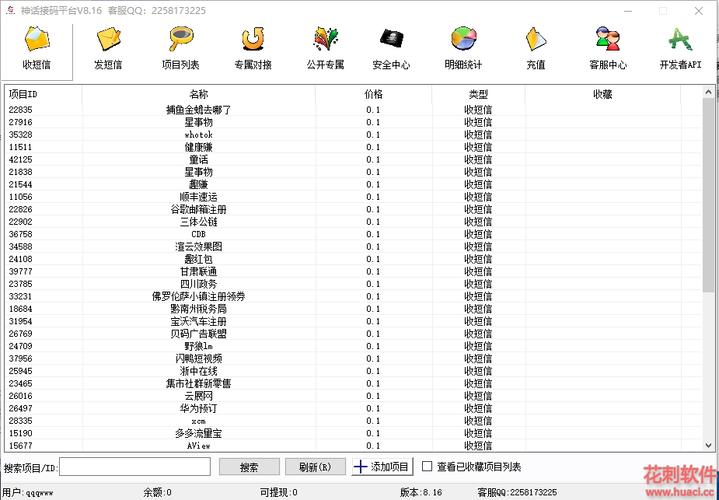
Task: Open the 明细统计 pie chart icon
Action: tap(464, 38)
